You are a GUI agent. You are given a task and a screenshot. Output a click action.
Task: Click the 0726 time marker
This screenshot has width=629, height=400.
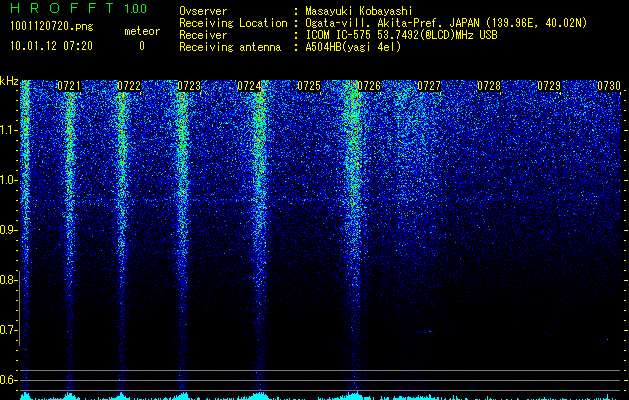click(369, 86)
